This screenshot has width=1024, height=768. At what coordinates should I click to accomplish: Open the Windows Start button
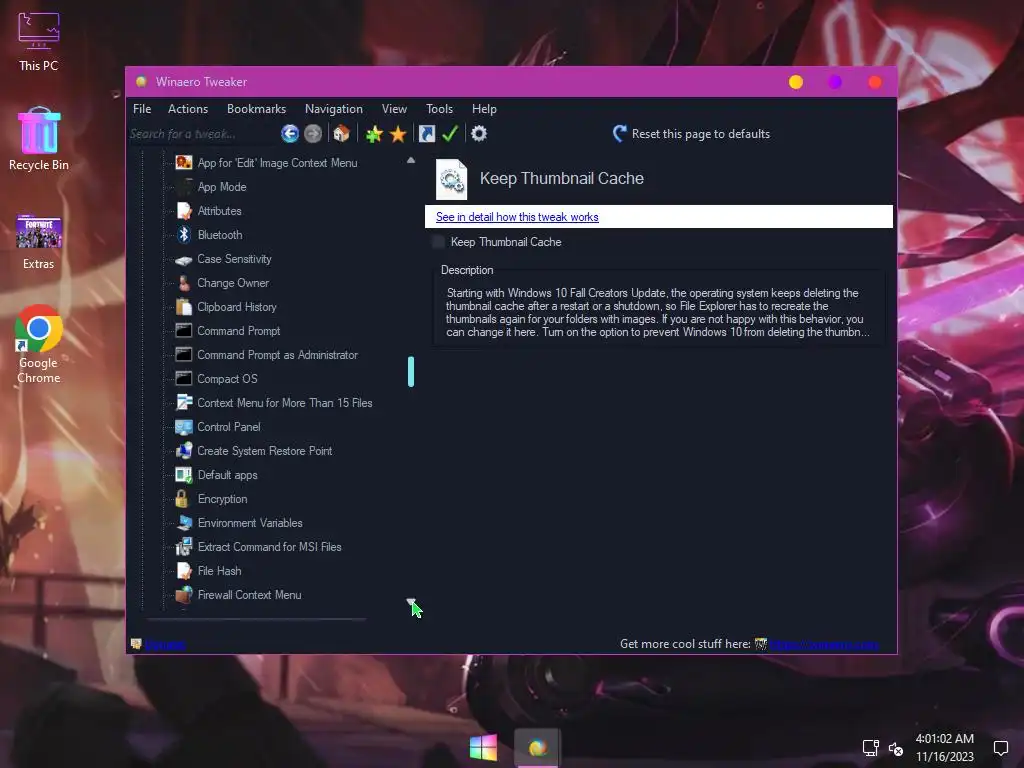(483, 748)
